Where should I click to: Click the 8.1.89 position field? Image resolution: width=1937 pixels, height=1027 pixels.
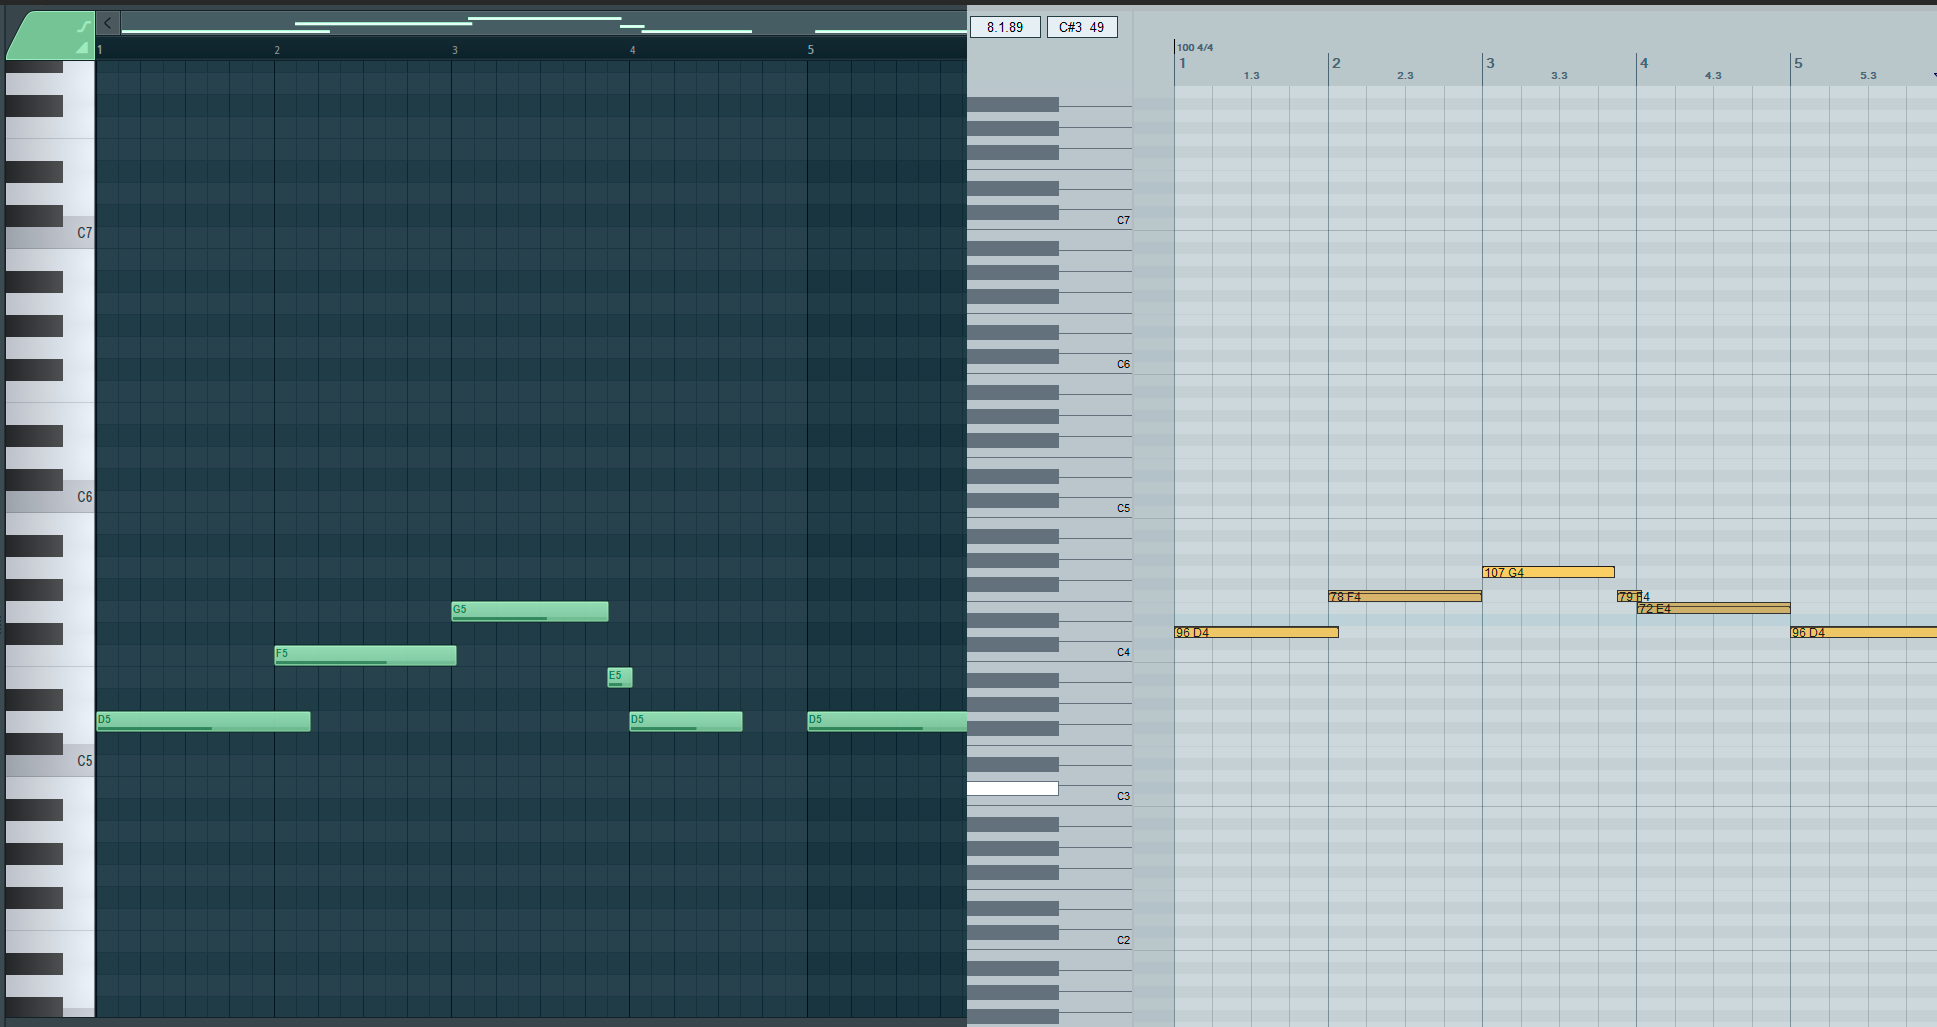click(1005, 27)
